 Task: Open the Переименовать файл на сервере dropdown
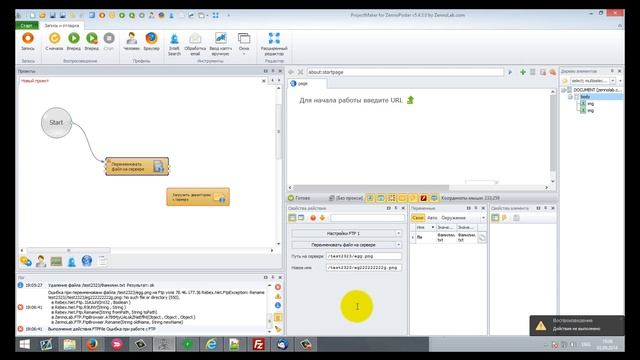pyautogui.click(x=347, y=245)
